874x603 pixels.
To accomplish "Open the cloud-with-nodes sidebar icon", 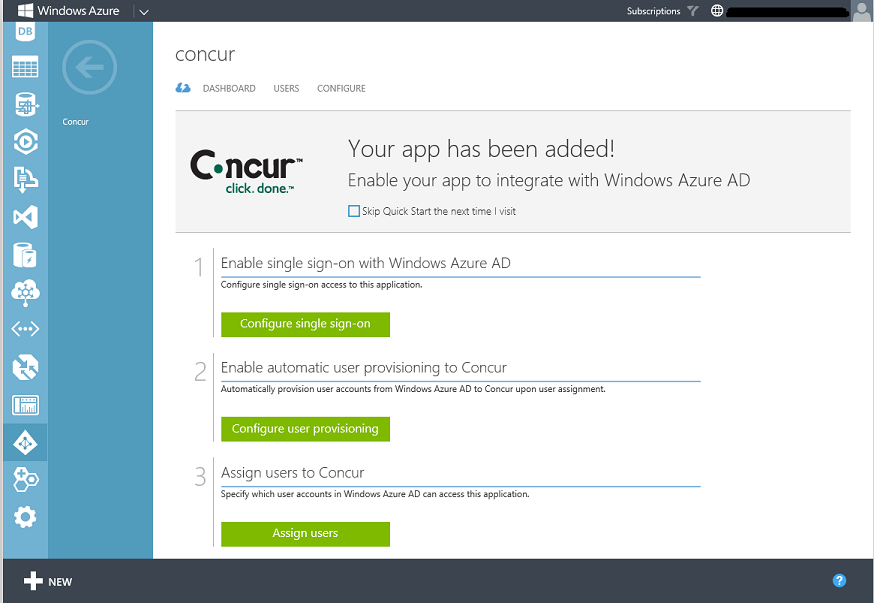I will (x=25, y=293).
